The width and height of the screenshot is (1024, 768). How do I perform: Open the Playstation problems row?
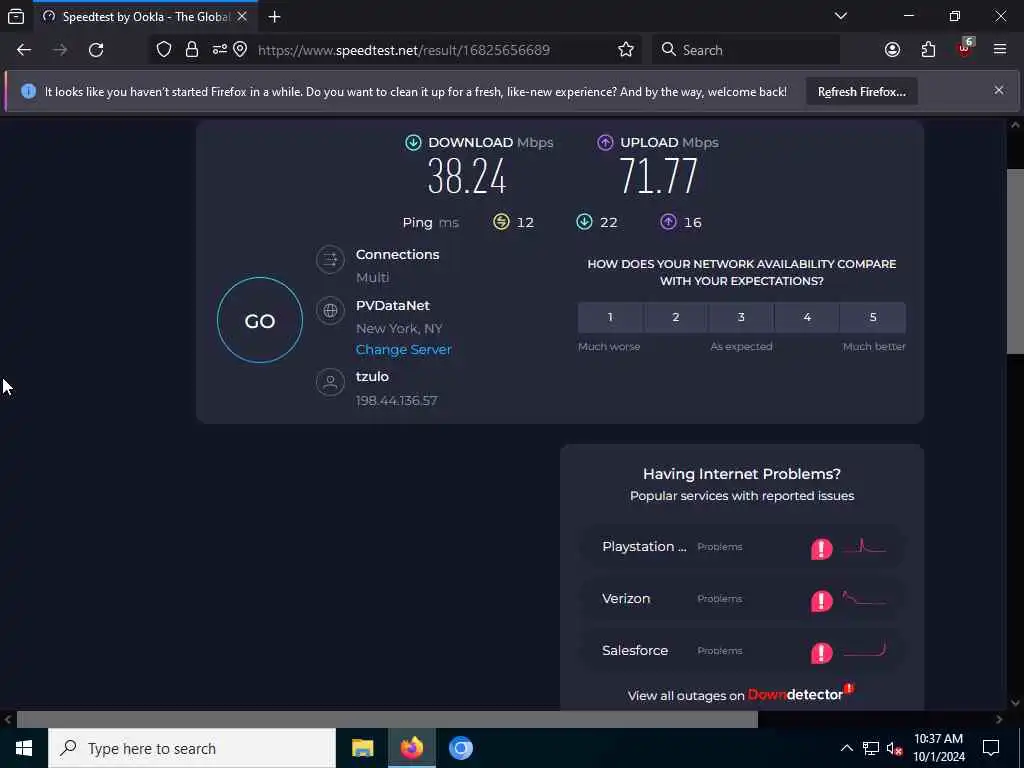tap(742, 547)
